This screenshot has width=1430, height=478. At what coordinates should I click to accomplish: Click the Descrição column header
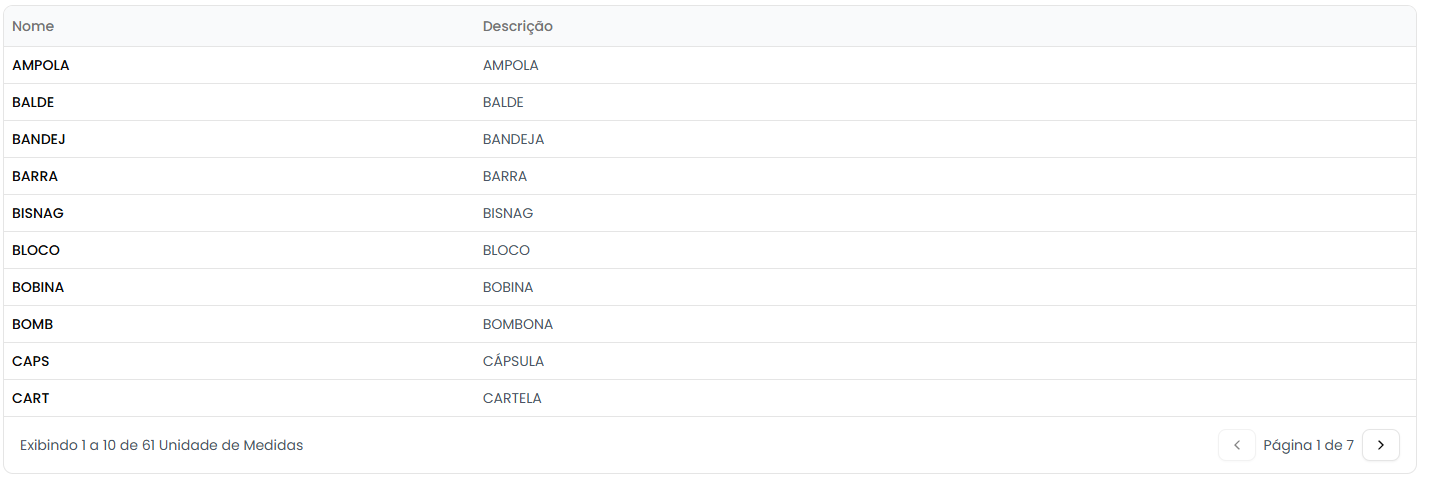(x=517, y=26)
